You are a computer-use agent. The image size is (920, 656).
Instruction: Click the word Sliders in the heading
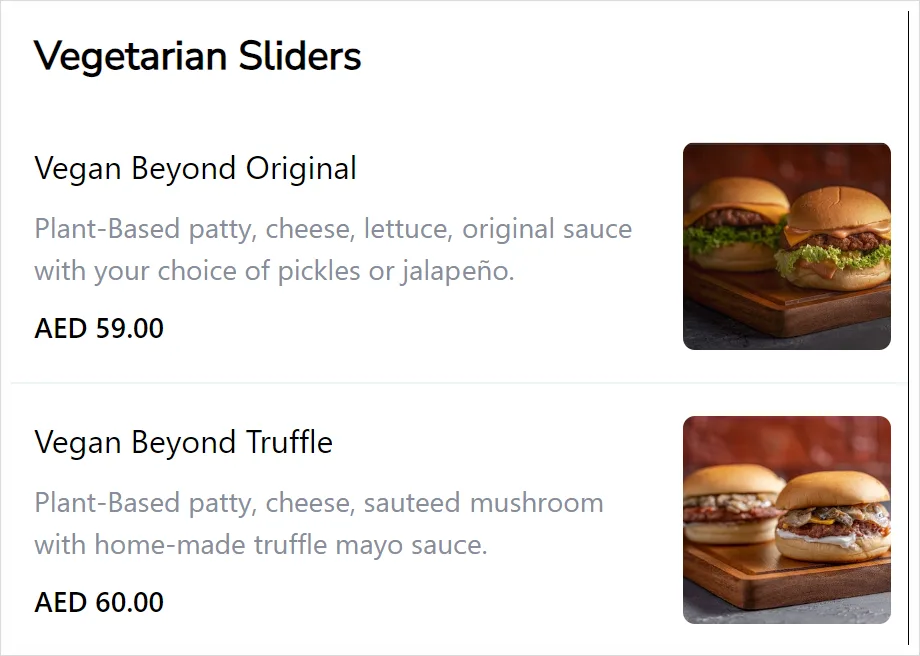[x=300, y=56]
